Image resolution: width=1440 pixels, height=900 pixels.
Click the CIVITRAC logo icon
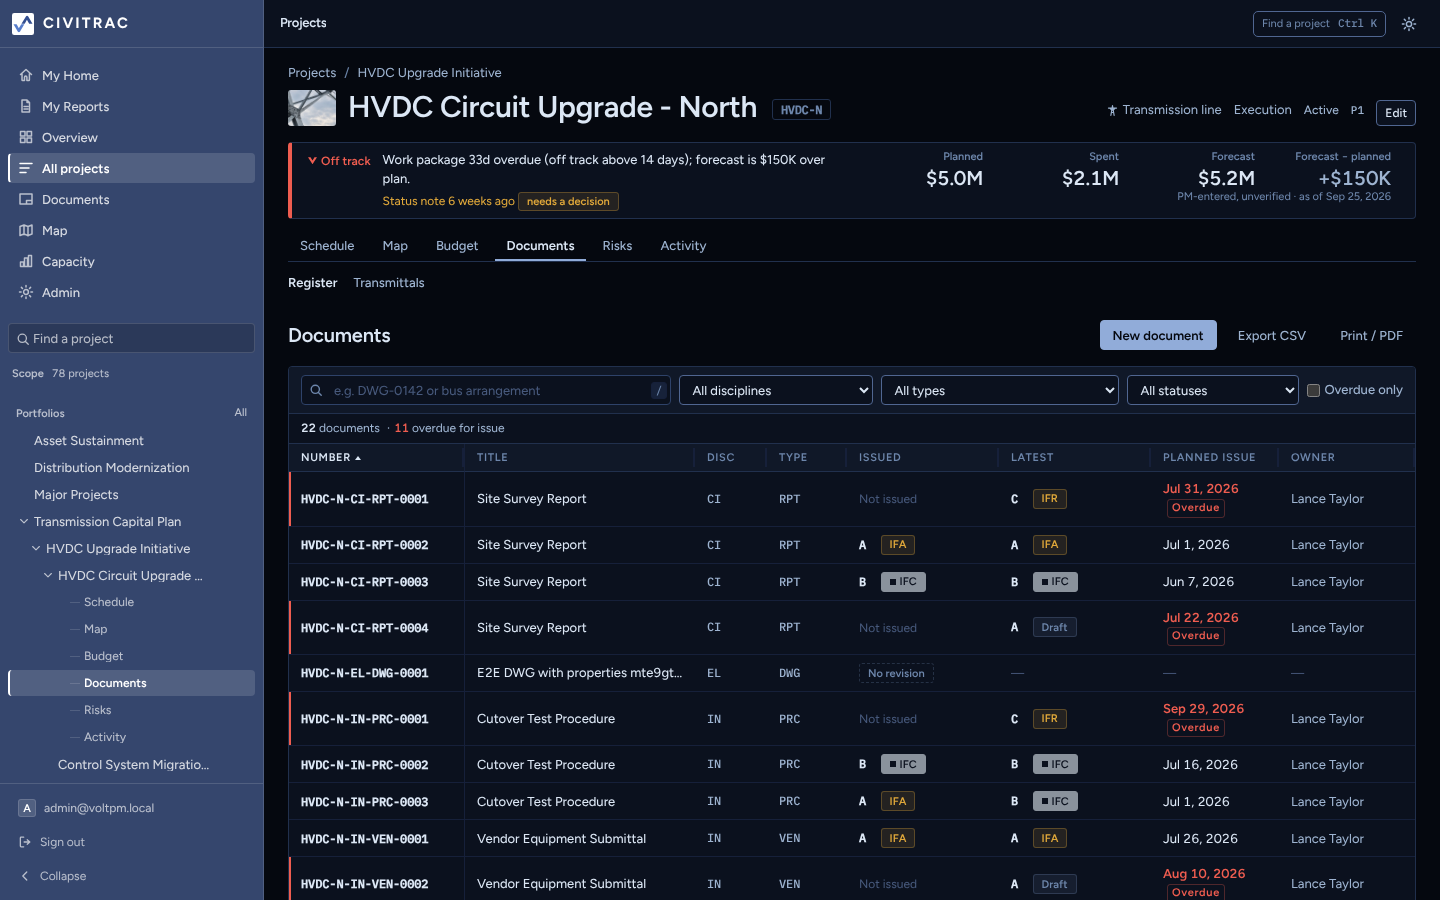coord(23,23)
